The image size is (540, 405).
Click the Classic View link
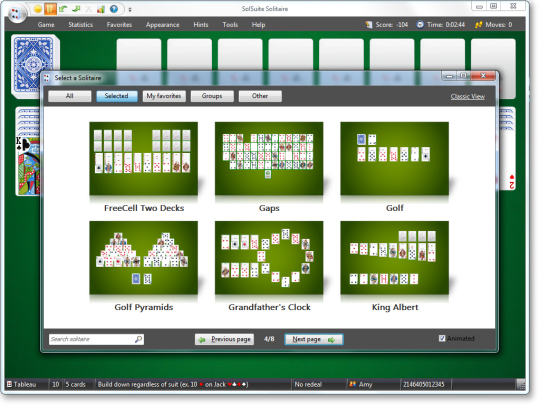(x=468, y=97)
